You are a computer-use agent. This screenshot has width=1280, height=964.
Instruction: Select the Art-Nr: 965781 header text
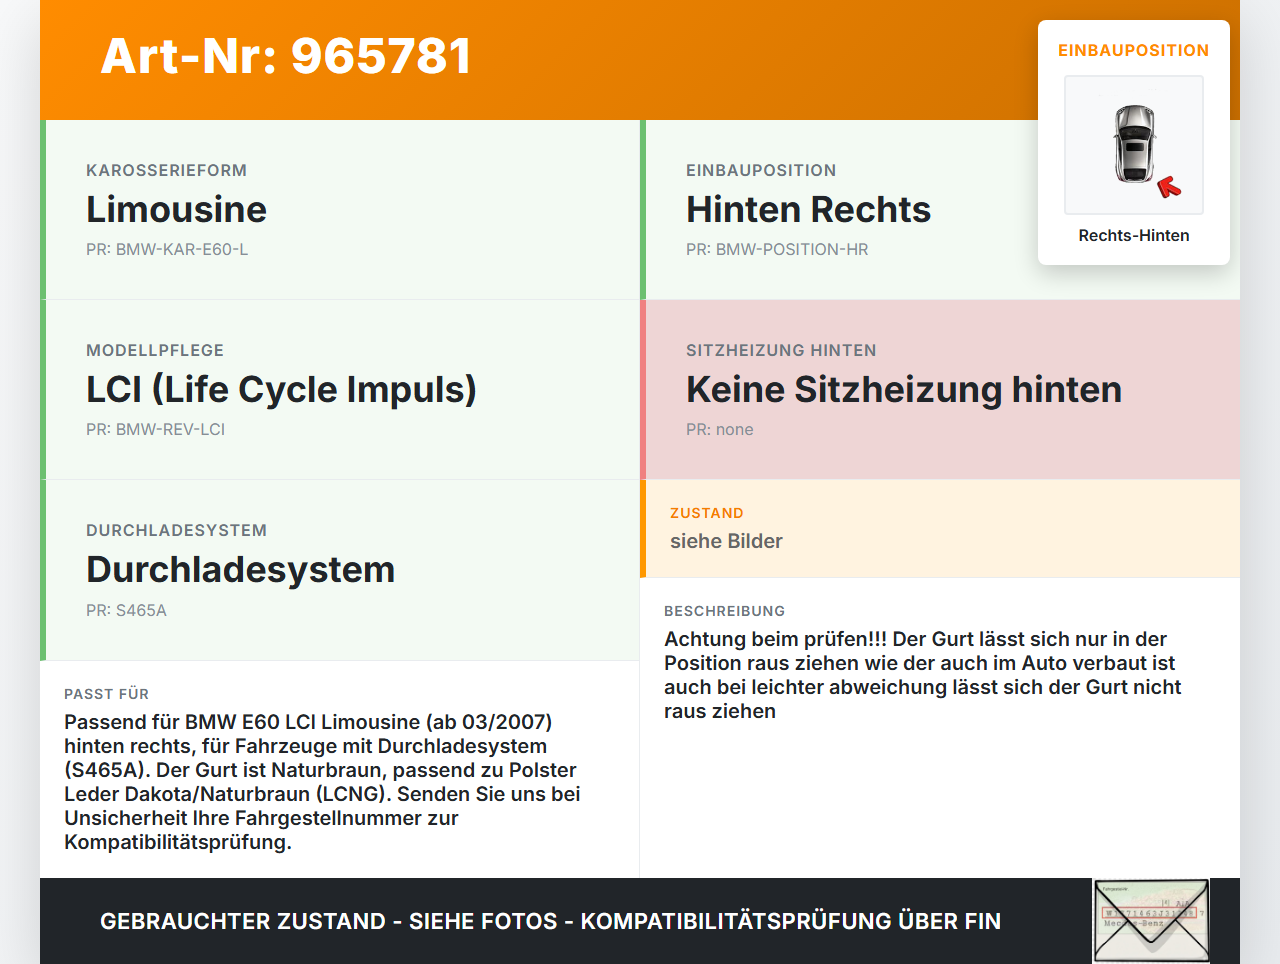(285, 57)
